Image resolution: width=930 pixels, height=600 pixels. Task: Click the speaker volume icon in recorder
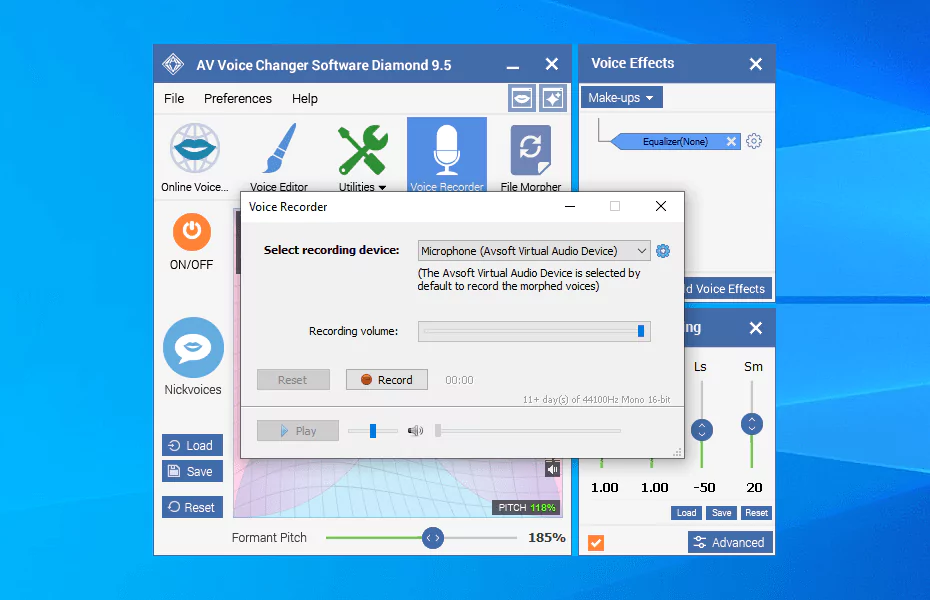(x=416, y=430)
